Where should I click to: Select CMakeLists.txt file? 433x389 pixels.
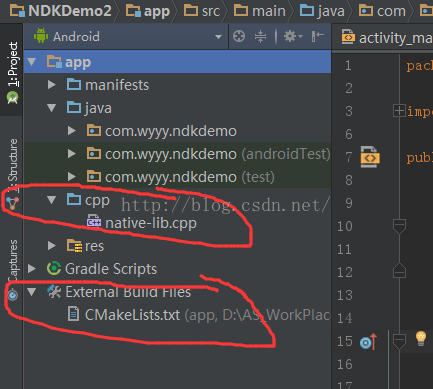[132, 315]
